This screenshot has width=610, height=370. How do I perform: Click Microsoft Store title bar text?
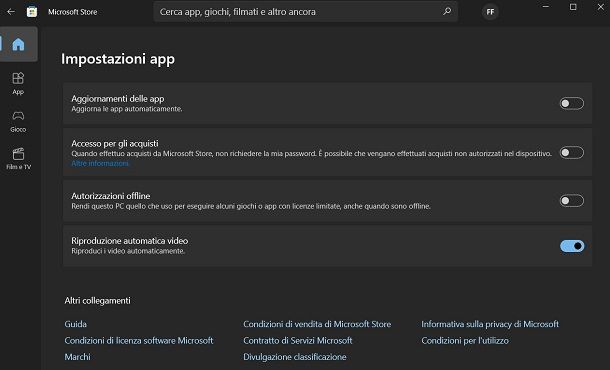[73, 12]
